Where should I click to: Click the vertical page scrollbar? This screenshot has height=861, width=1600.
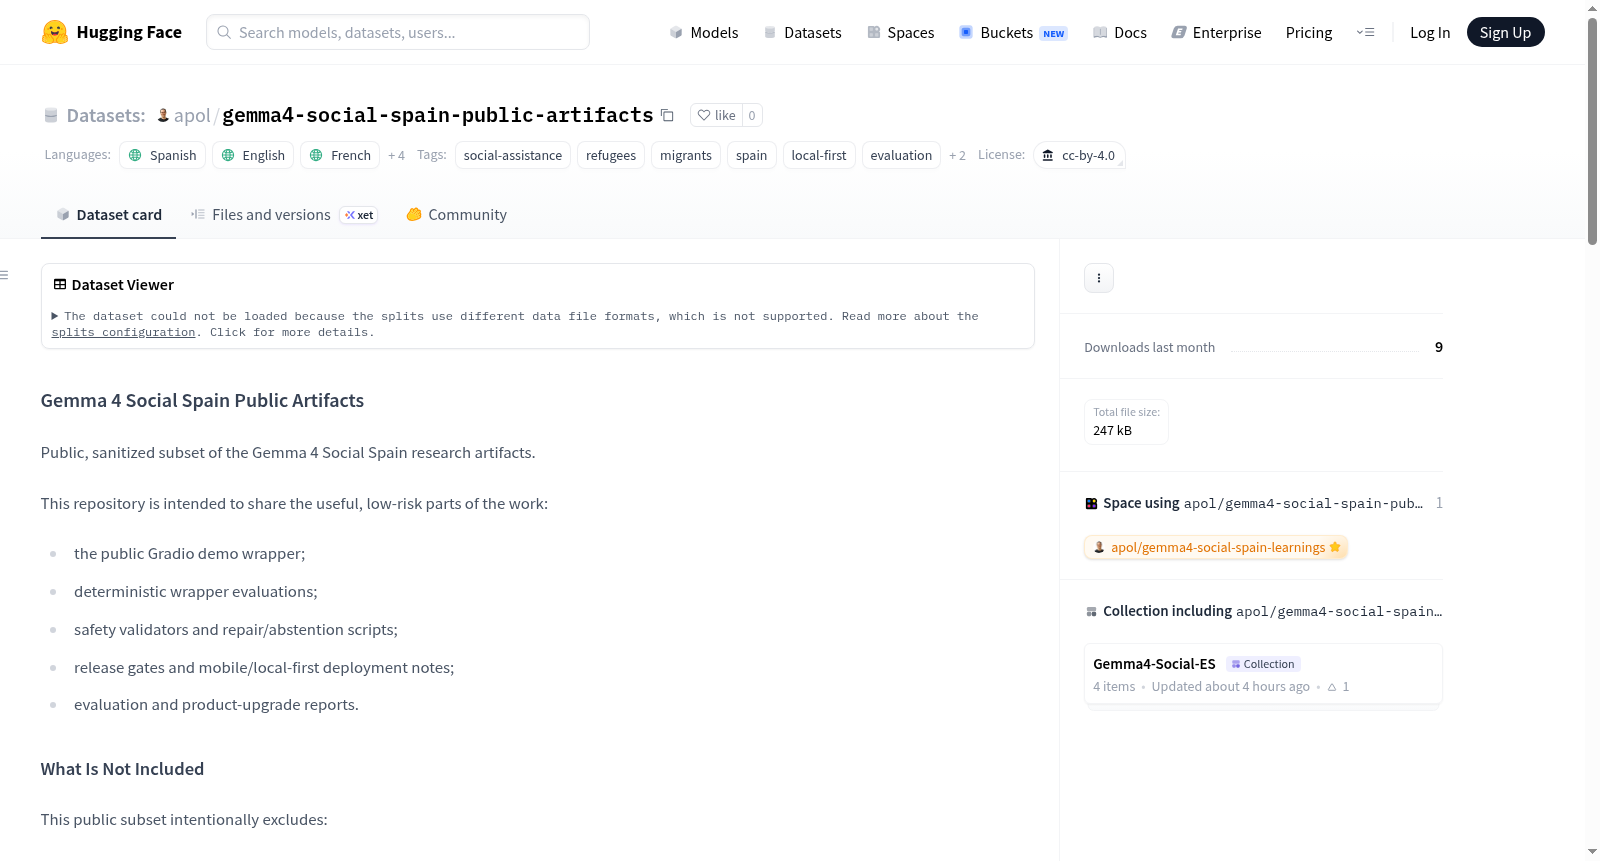coord(1592,130)
